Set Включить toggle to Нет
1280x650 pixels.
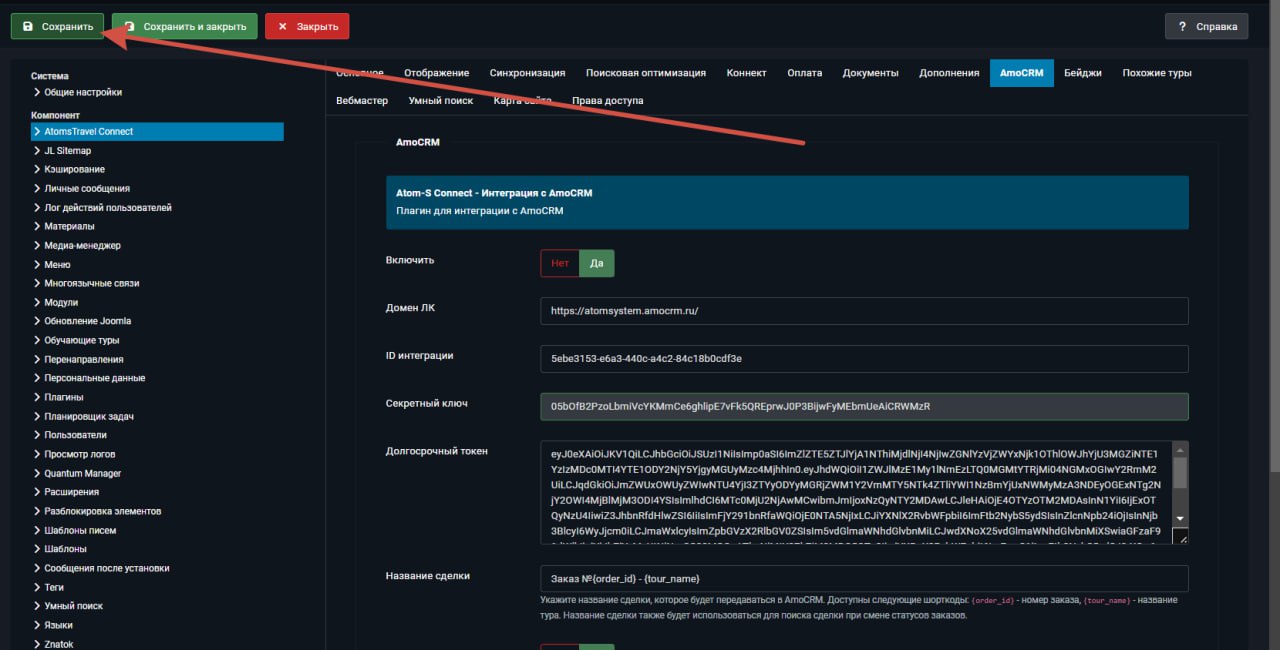tap(560, 263)
